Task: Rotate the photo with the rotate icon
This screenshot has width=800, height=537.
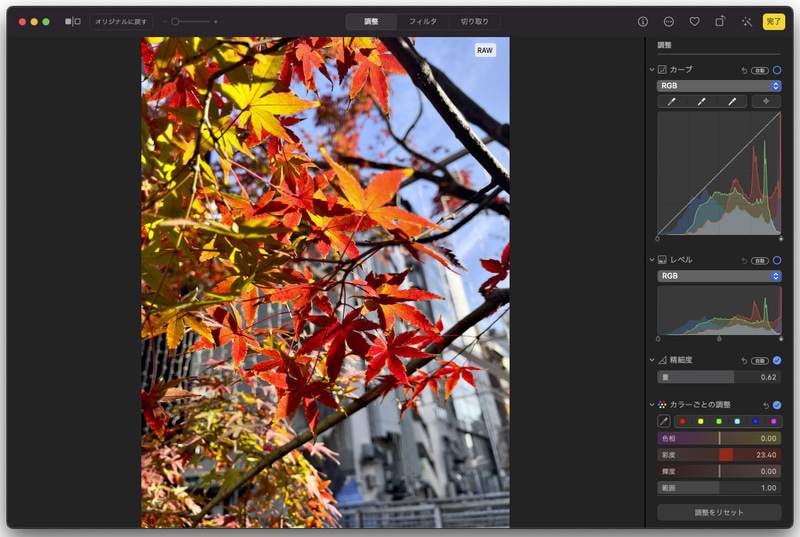Action: pos(720,21)
